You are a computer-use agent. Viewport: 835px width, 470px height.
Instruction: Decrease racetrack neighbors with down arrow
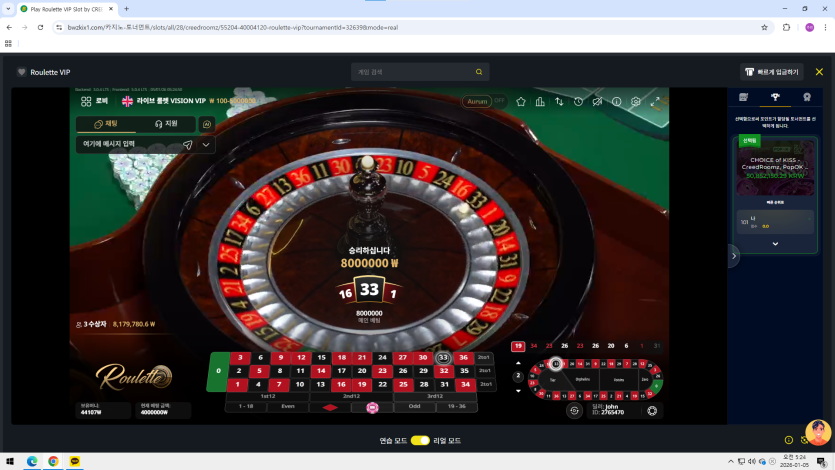(518, 391)
